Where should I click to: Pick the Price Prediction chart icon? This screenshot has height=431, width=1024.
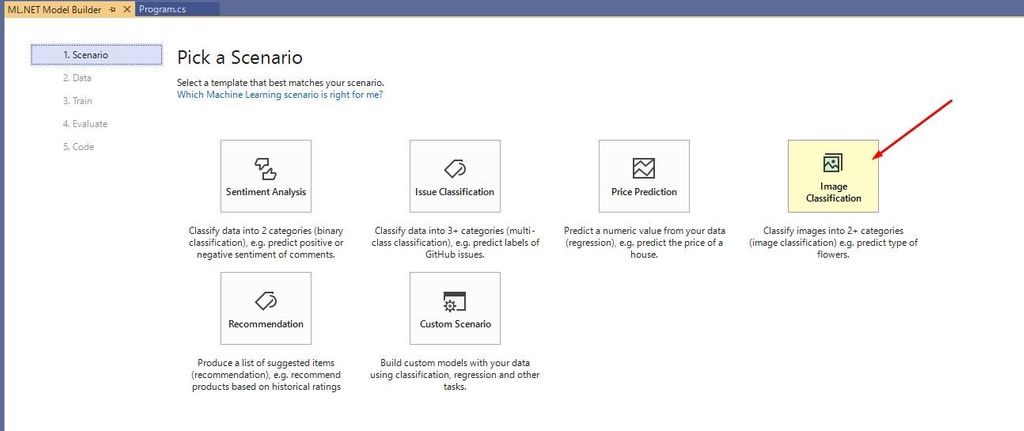(644, 168)
